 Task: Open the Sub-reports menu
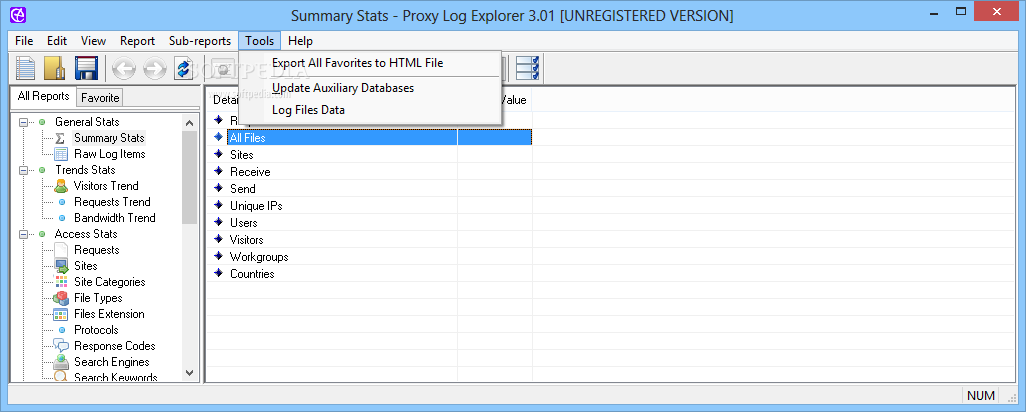click(x=200, y=41)
